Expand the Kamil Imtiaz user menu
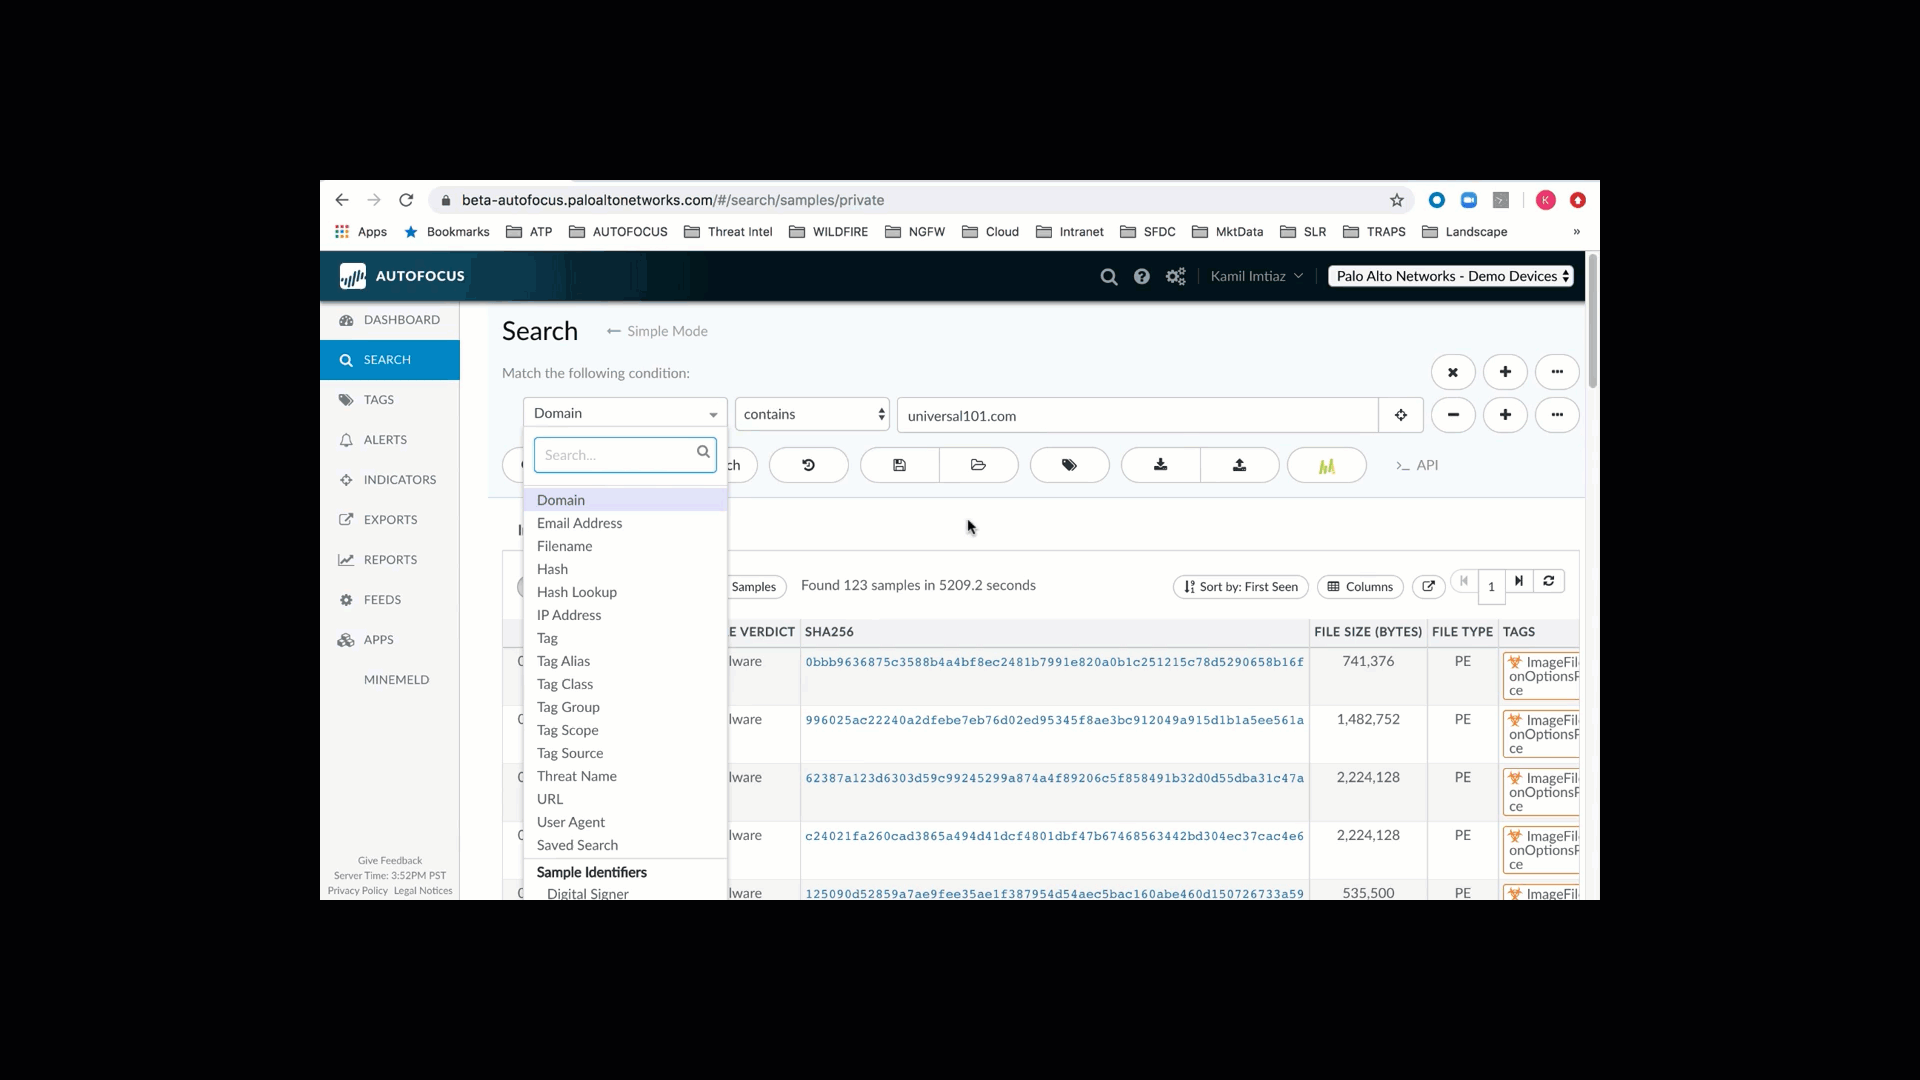This screenshot has width=1920, height=1080. pos(1257,276)
